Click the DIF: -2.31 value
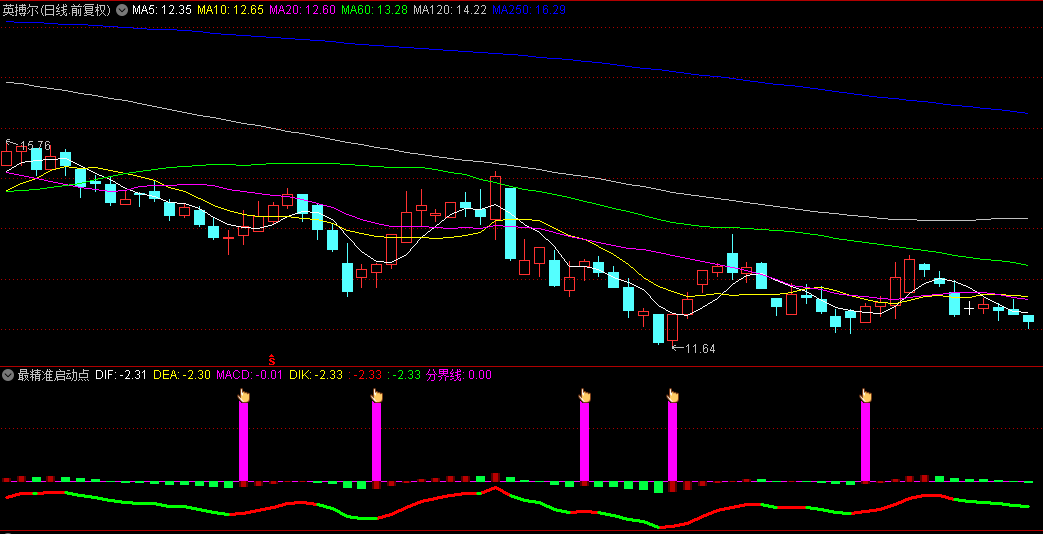Image resolution: width=1043 pixels, height=534 pixels. coord(121,375)
